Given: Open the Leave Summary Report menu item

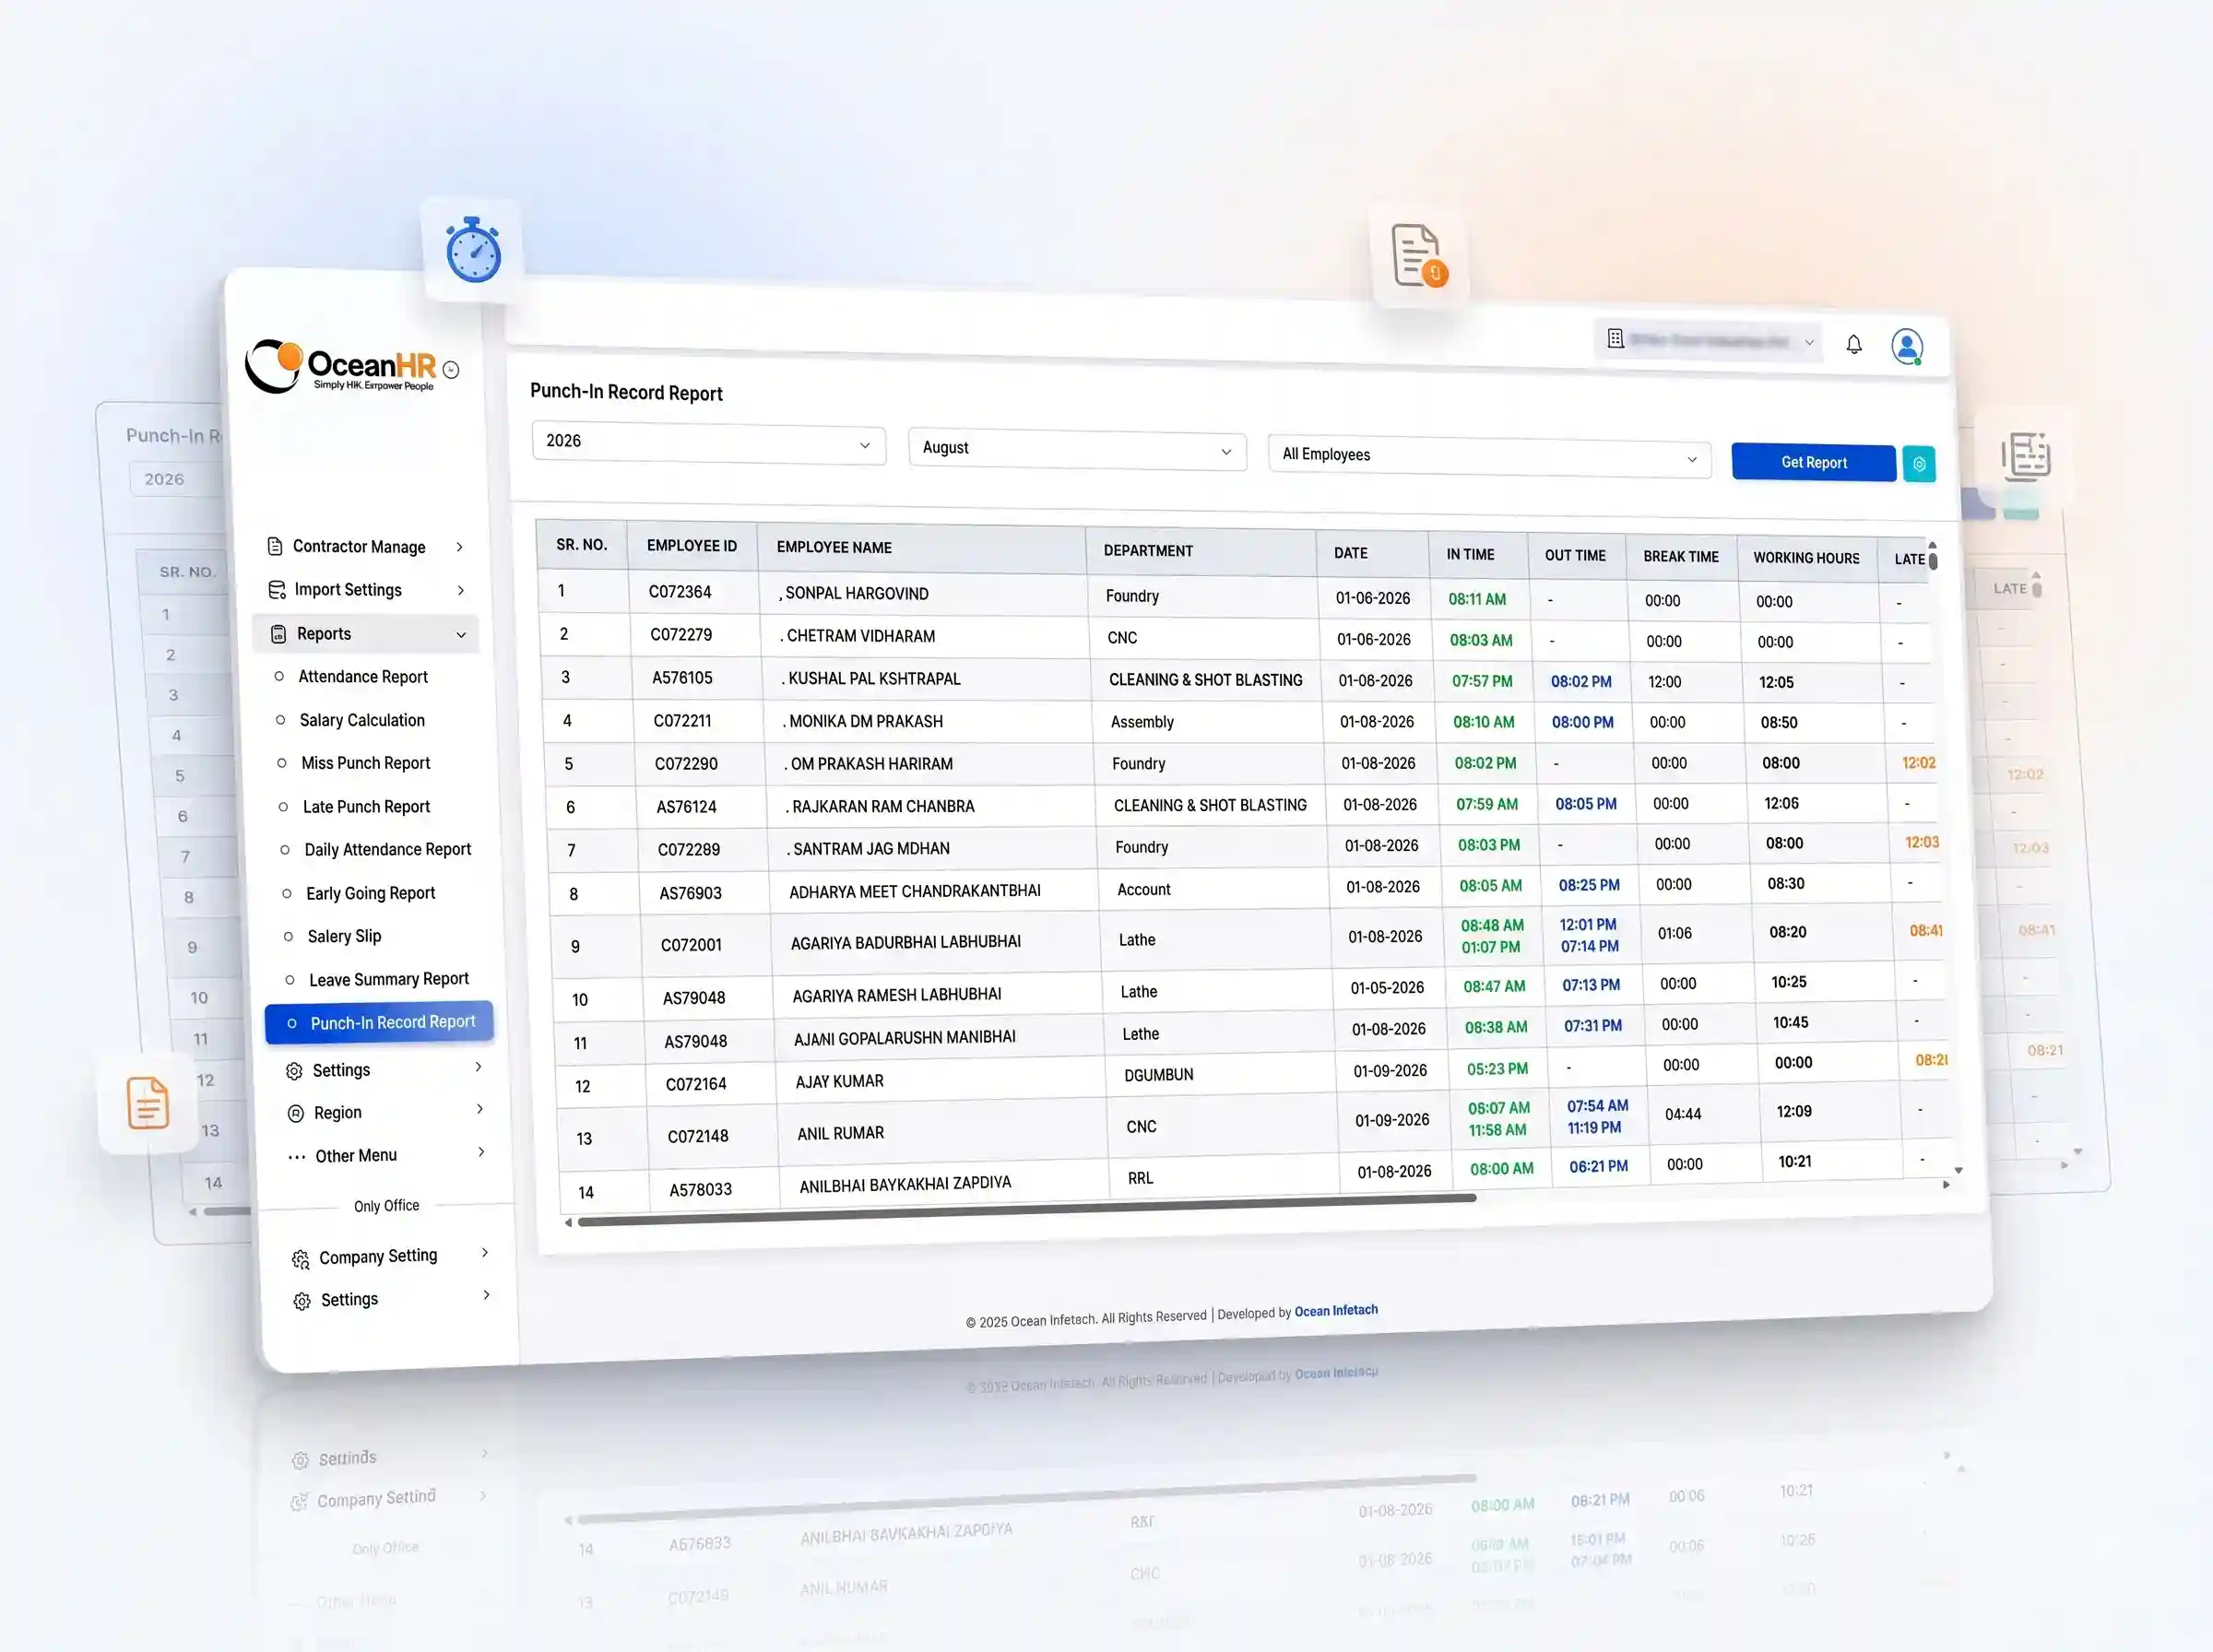Looking at the screenshot, I should pos(388,980).
